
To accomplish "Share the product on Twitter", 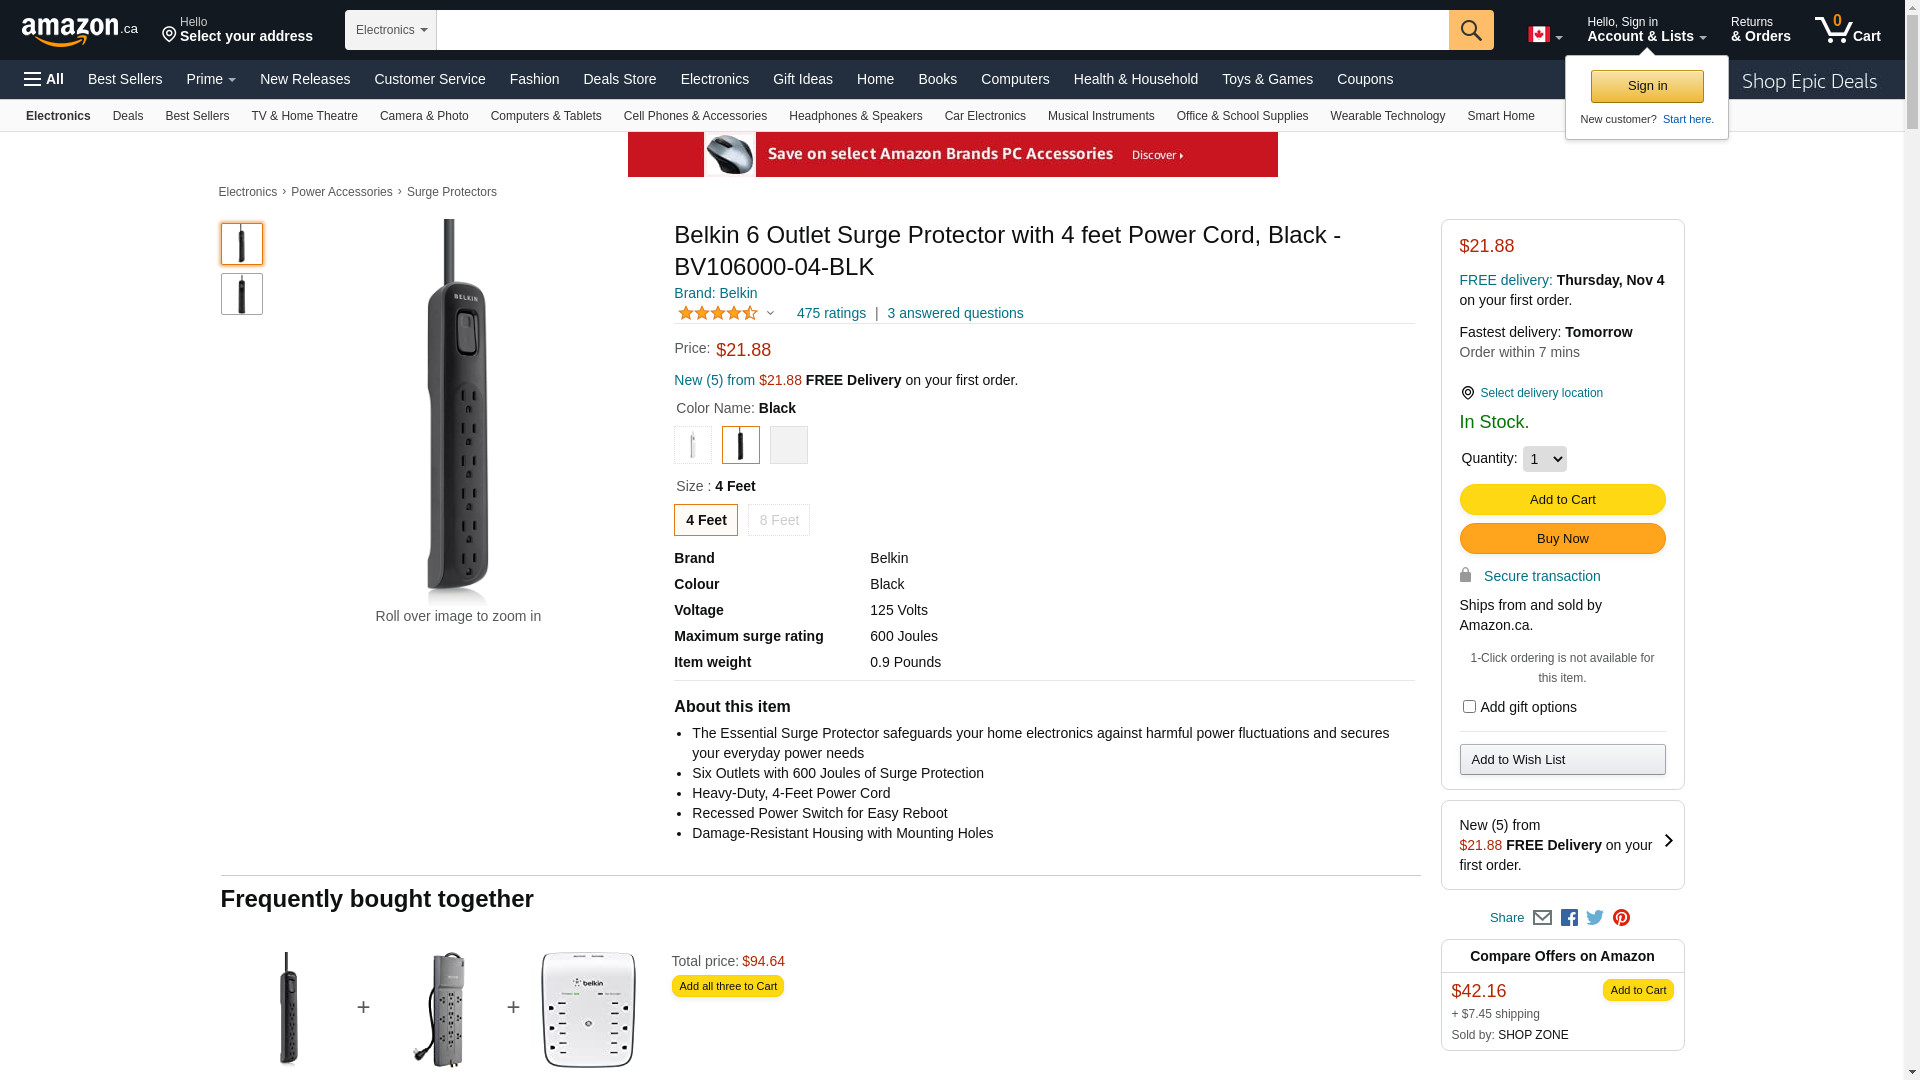I will (x=1595, y=917).
